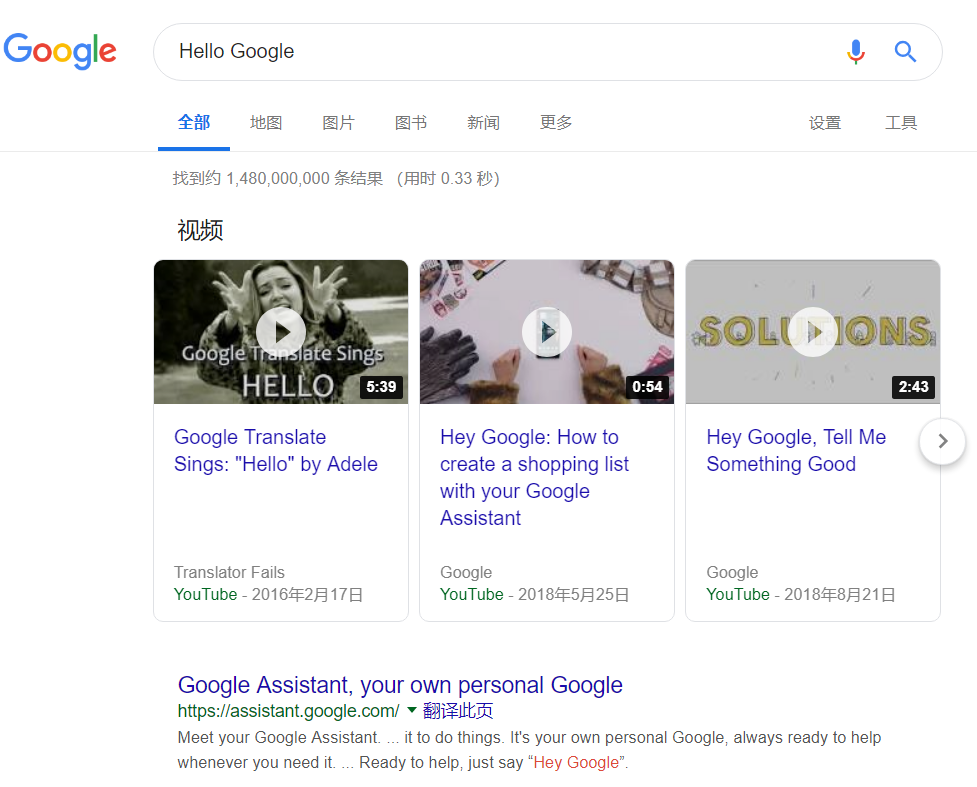977x787 pixels.
Task: Click the 2:43 duration badge
Action: tap(913, 387)
